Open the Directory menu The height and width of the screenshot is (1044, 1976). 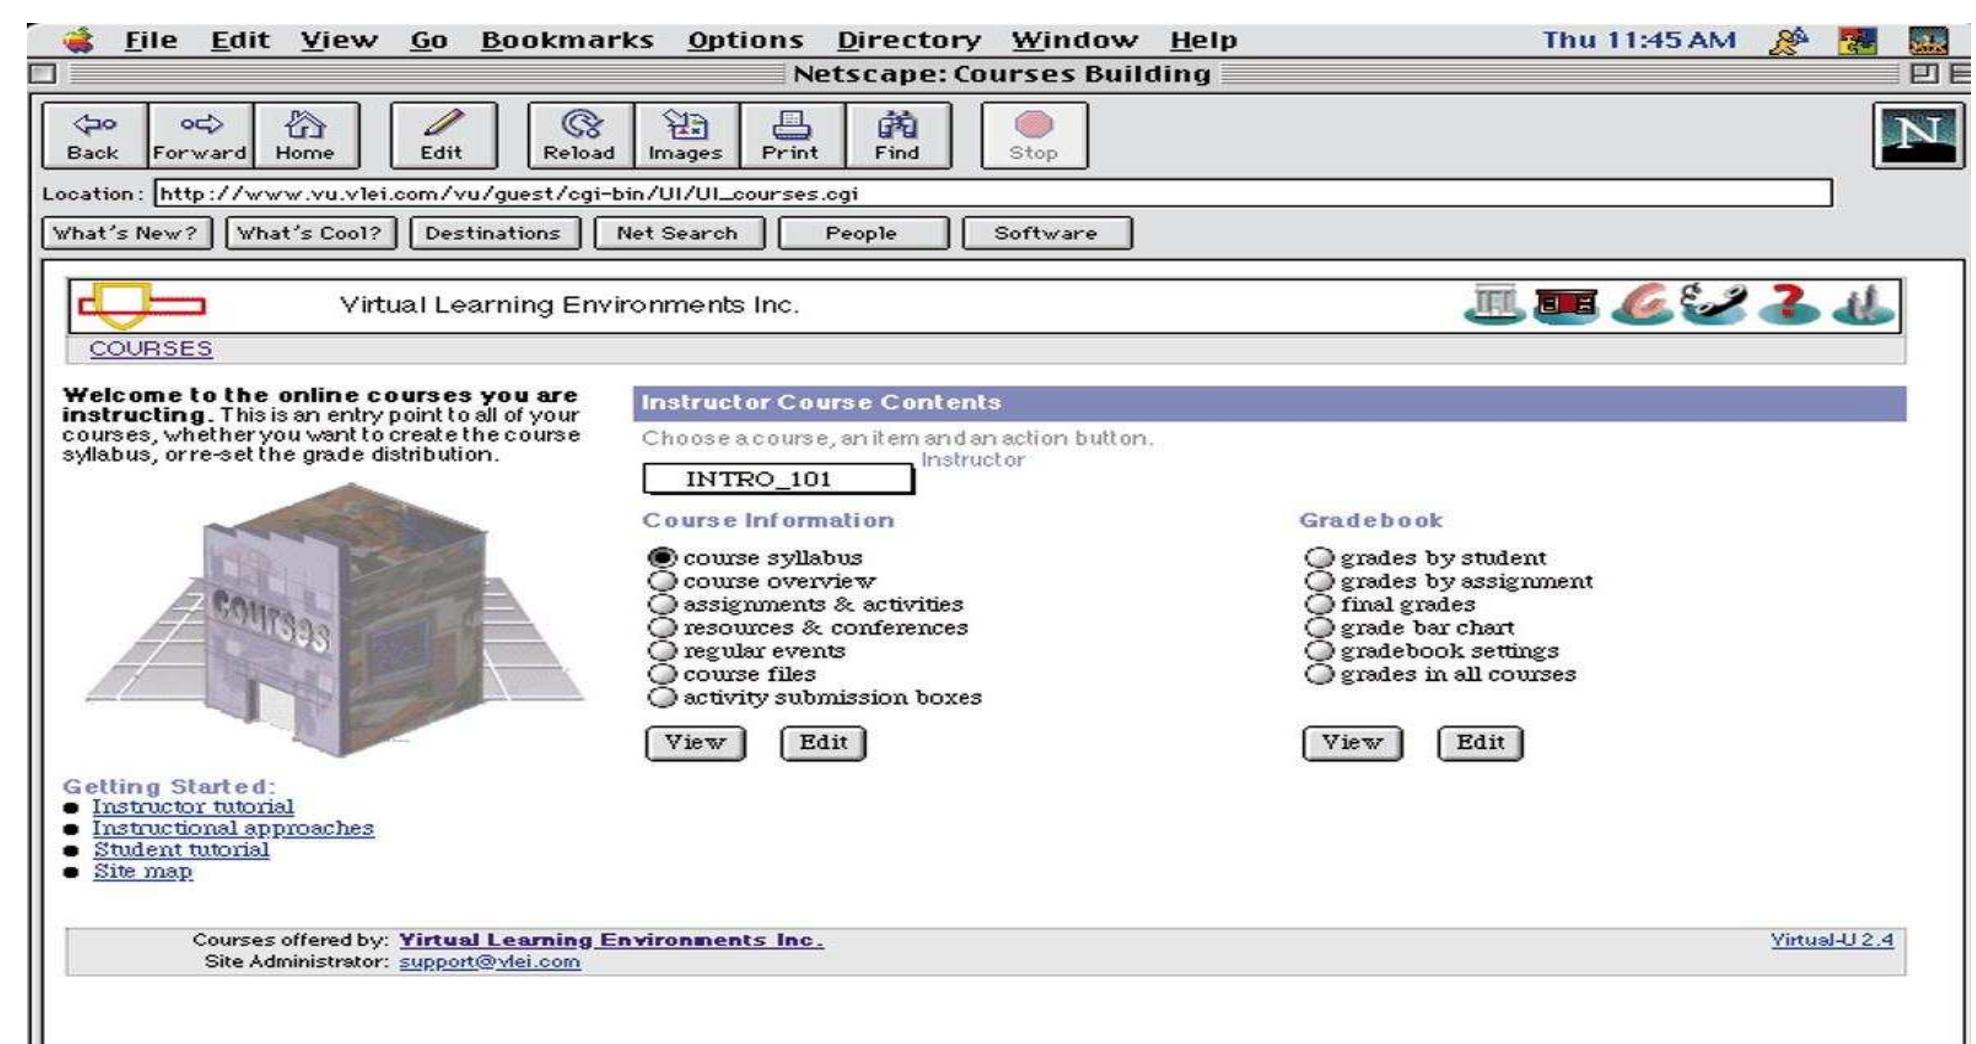[x=908, y=40]
